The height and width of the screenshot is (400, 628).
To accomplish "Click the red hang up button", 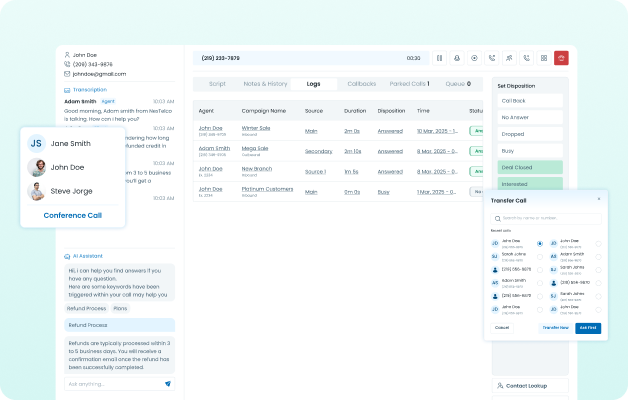I will pos(561,59).
